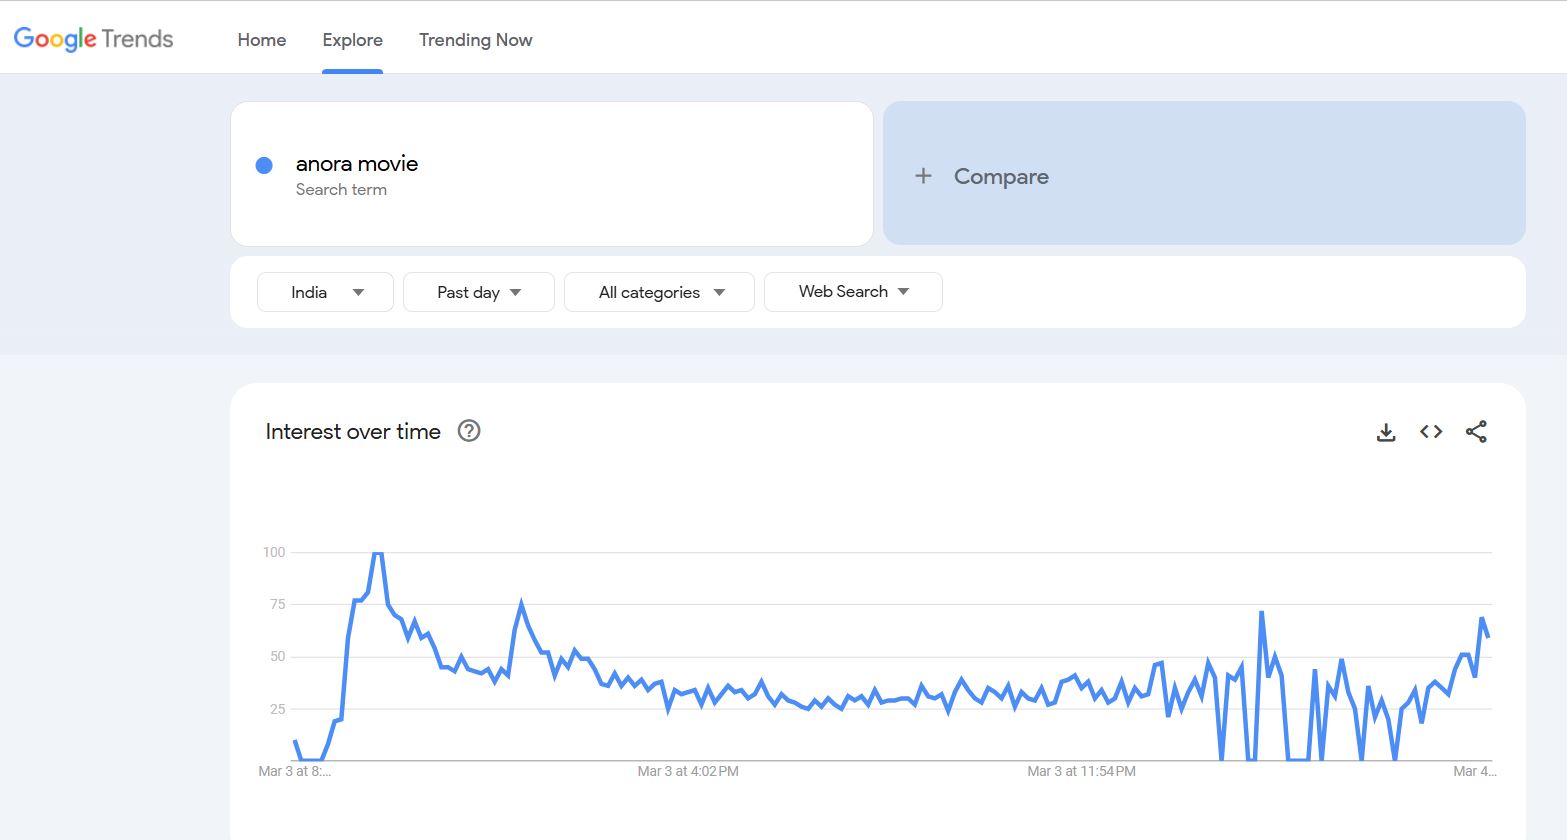This screenshot has width=1567, height=840.
Task: Share the Interest over time chart
Action: [x=1476, y=432]
